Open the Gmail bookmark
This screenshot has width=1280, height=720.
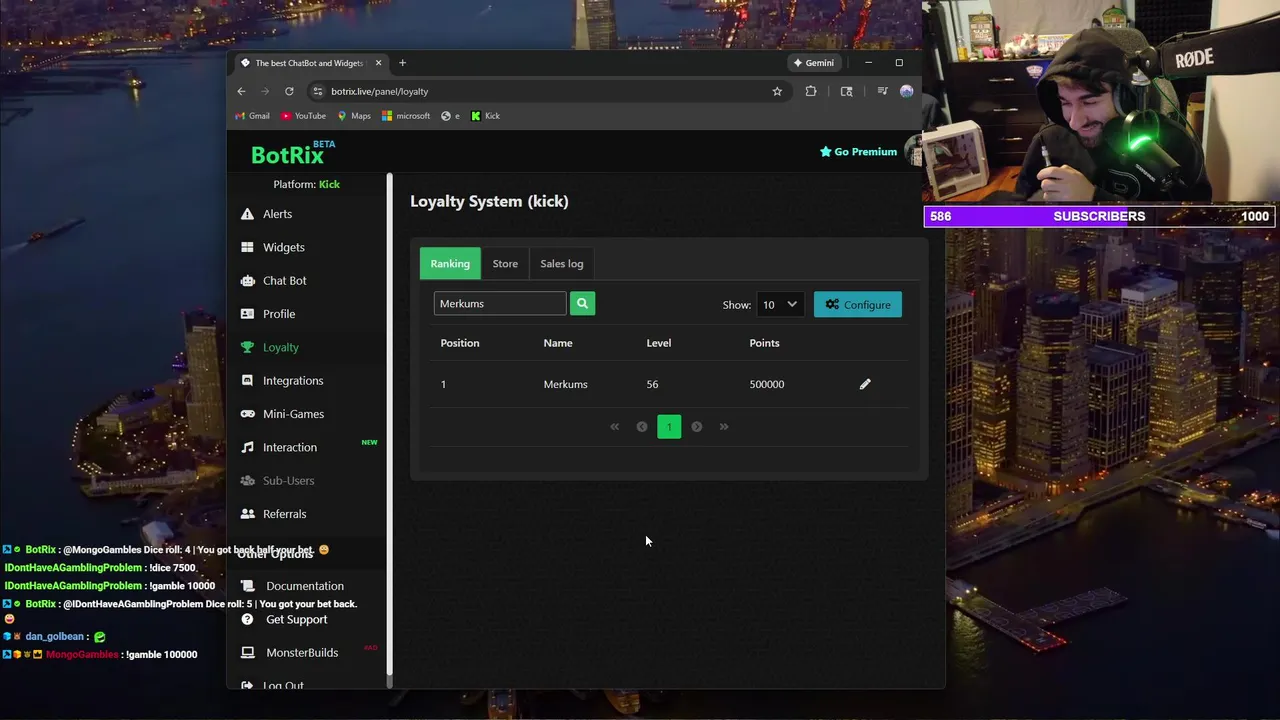tap(252, 116)
